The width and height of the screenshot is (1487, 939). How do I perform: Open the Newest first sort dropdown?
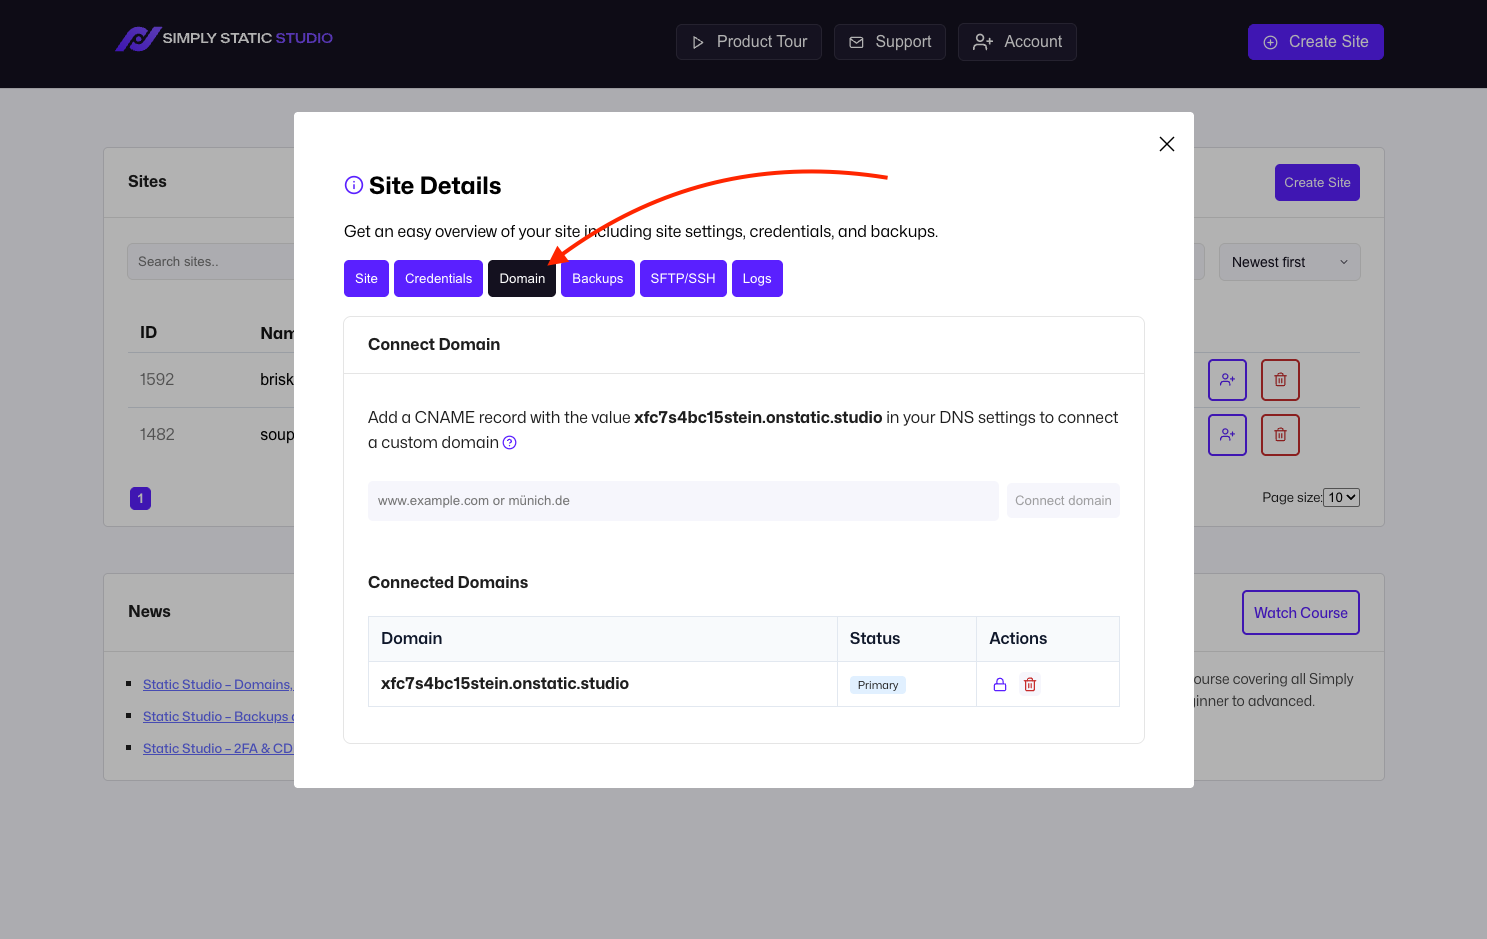tap(1290, 262)
